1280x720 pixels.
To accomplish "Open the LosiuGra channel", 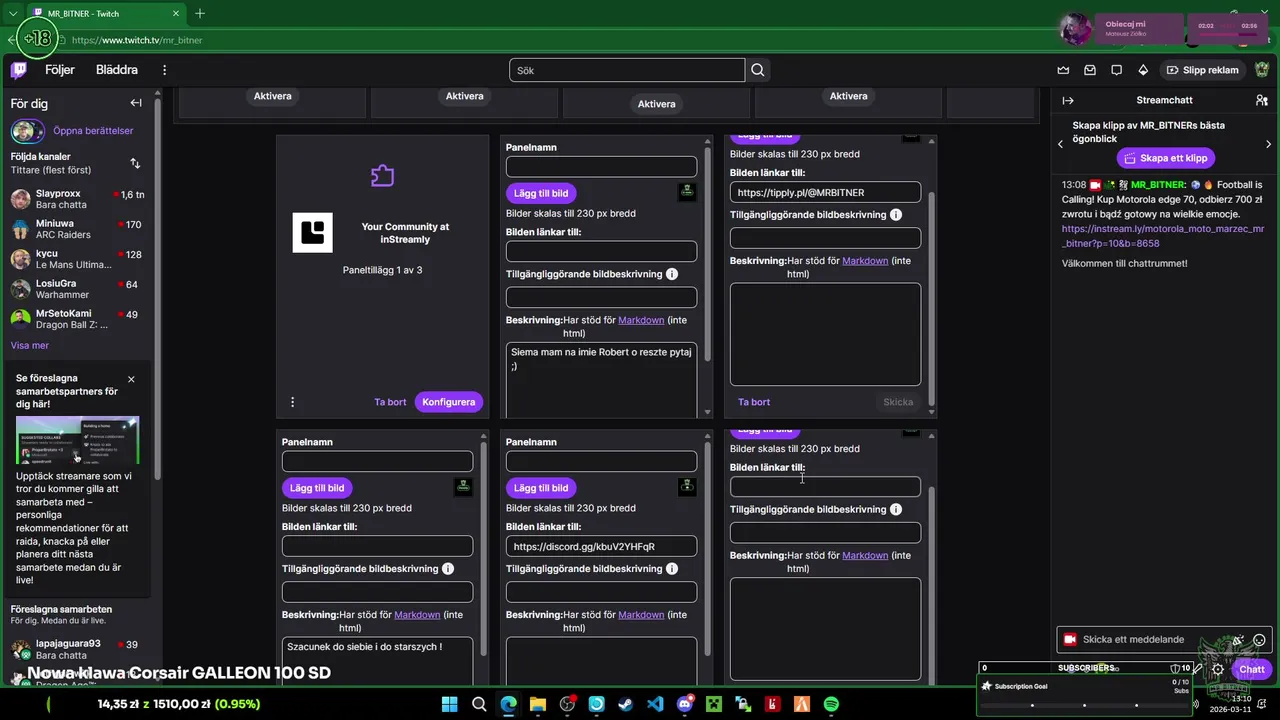I will [x=77, y=289].
